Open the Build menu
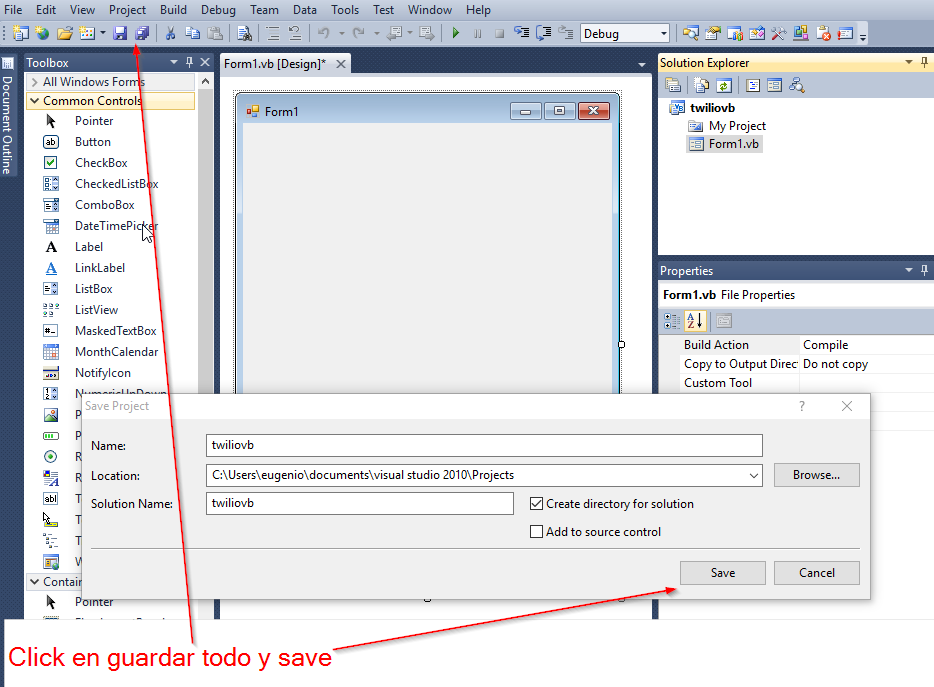934x687 pixels. [173, 10]
